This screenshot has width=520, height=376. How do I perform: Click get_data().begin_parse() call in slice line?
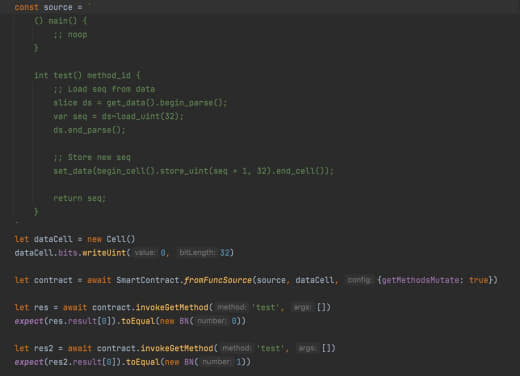click(x=166, y=103)
